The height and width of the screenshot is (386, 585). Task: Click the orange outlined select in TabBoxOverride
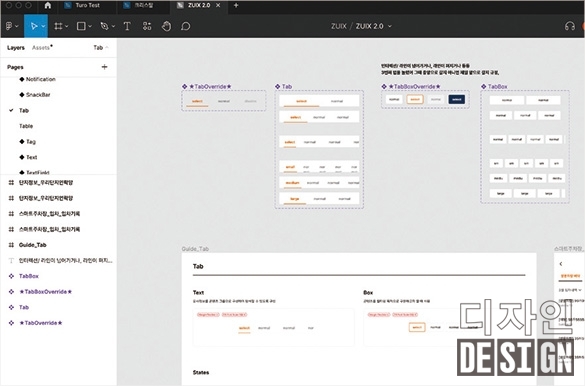click(415, 100)
